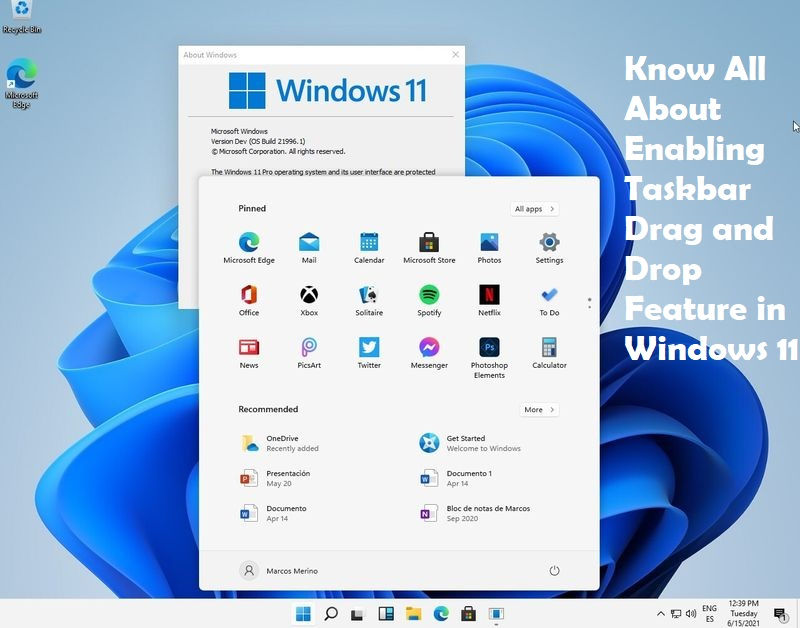Show More recommended items
The width and height of the screenshot is (800, 628).
(539, 410)
